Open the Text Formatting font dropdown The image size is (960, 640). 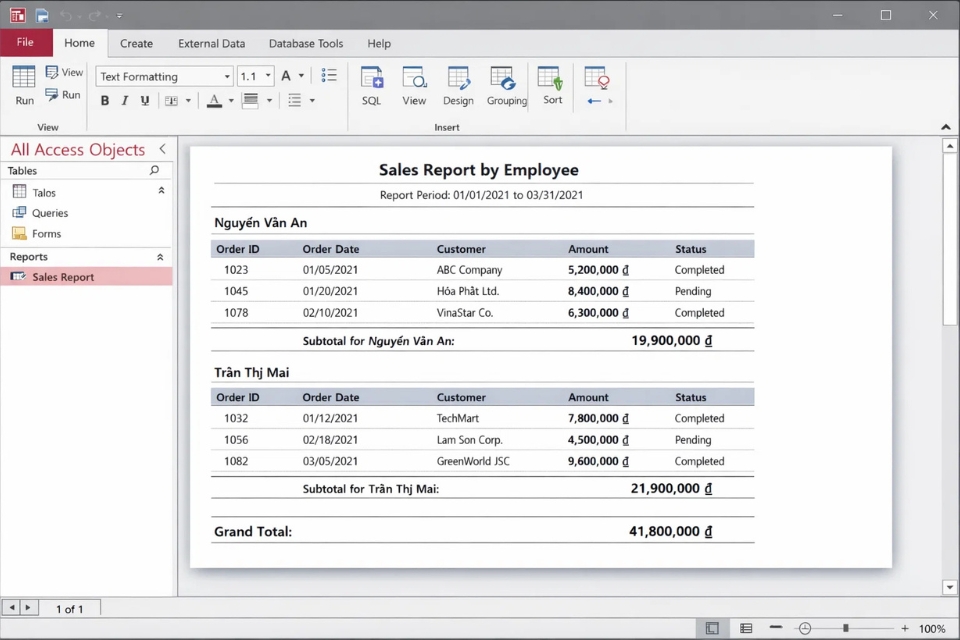pos(165,76)
